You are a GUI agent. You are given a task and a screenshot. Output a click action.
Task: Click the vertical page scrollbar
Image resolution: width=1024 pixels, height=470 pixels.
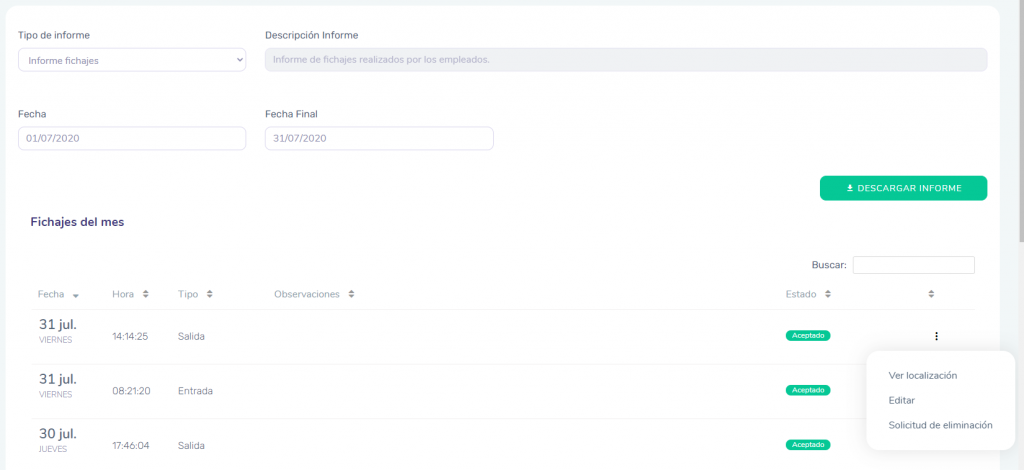(1019, 120)
